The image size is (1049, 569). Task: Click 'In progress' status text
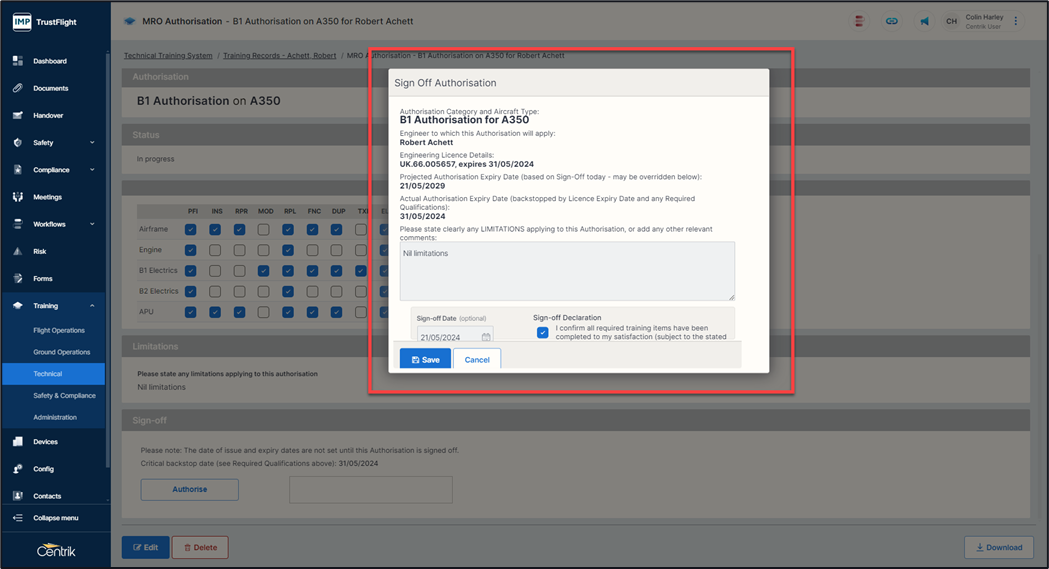coord(155,159)
